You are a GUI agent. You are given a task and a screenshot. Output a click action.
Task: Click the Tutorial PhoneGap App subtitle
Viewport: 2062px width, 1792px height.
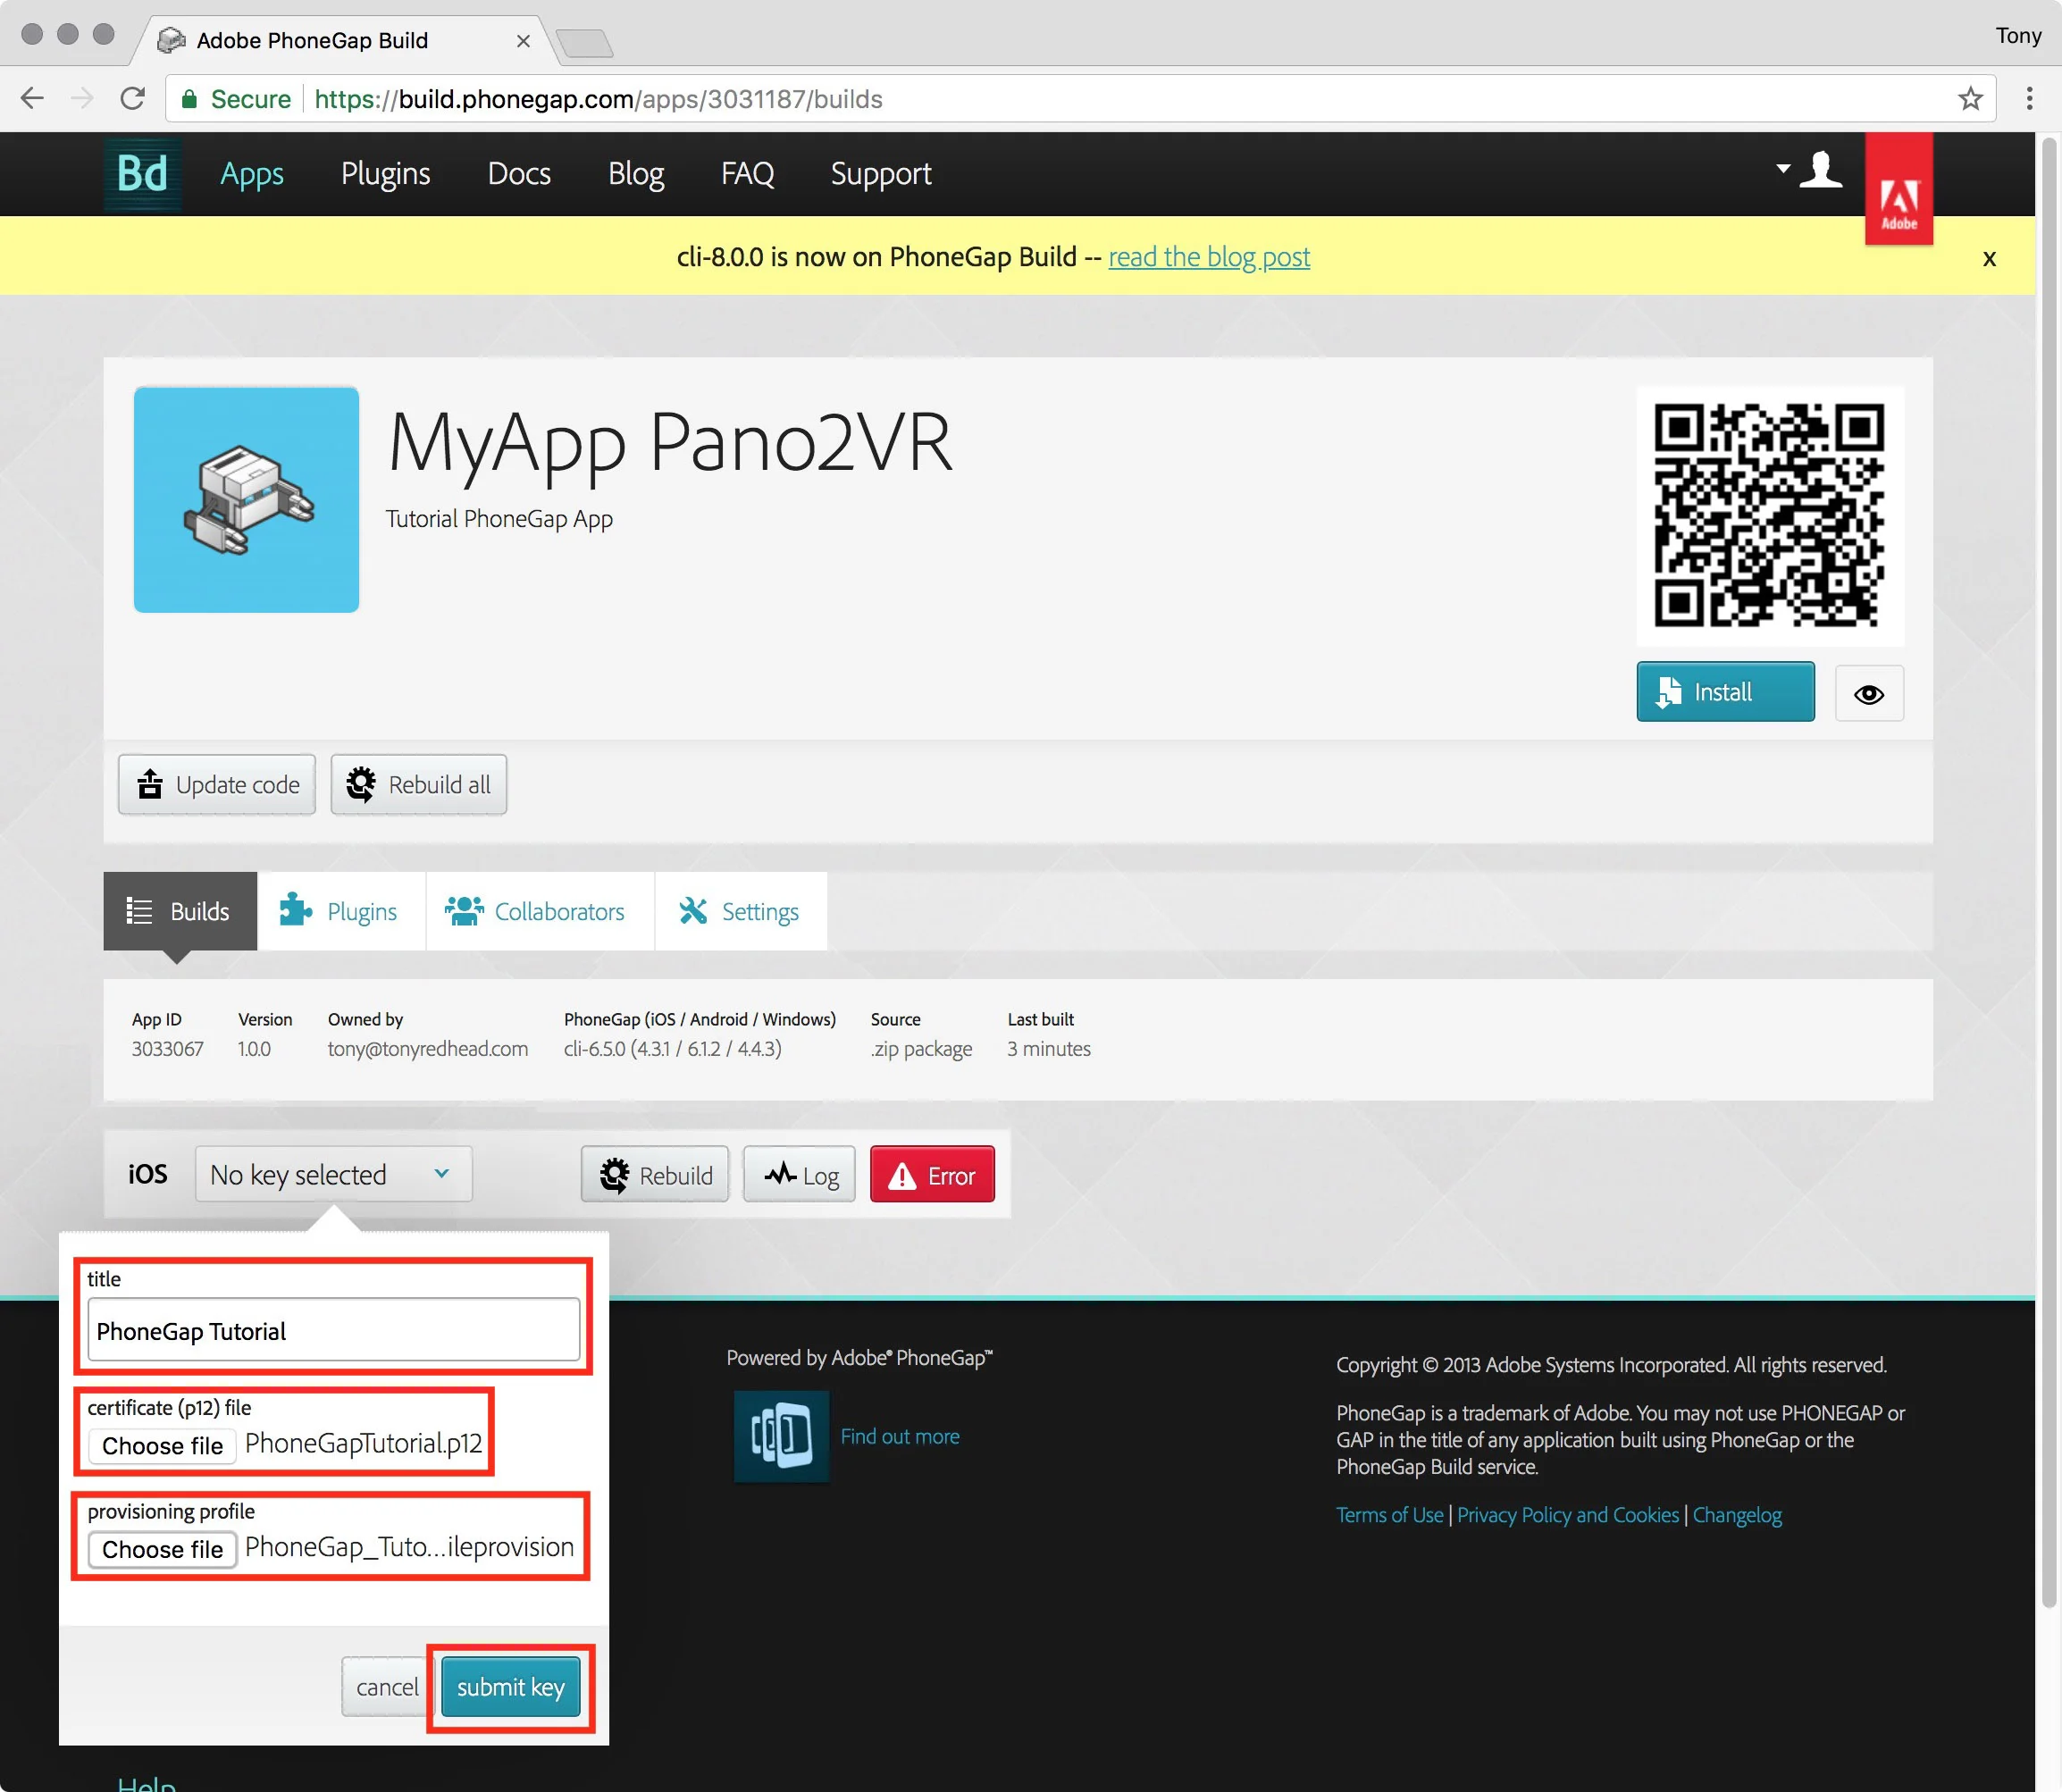[x=499, y=519]
